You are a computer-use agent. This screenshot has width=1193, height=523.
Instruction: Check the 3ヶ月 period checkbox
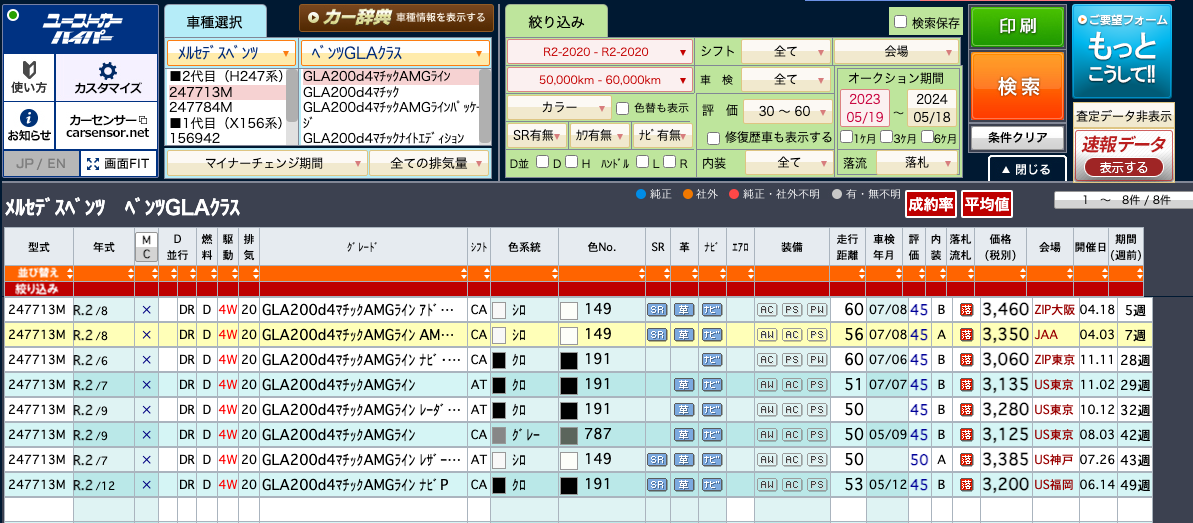pos(886,137)
